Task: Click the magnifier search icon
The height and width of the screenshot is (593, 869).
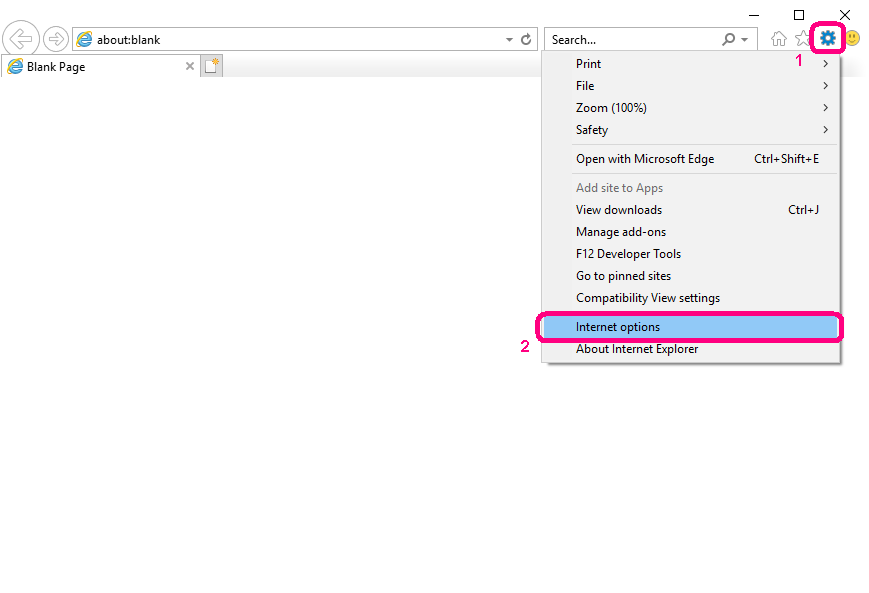Action: pyautogui.click(x=729, y=39)
